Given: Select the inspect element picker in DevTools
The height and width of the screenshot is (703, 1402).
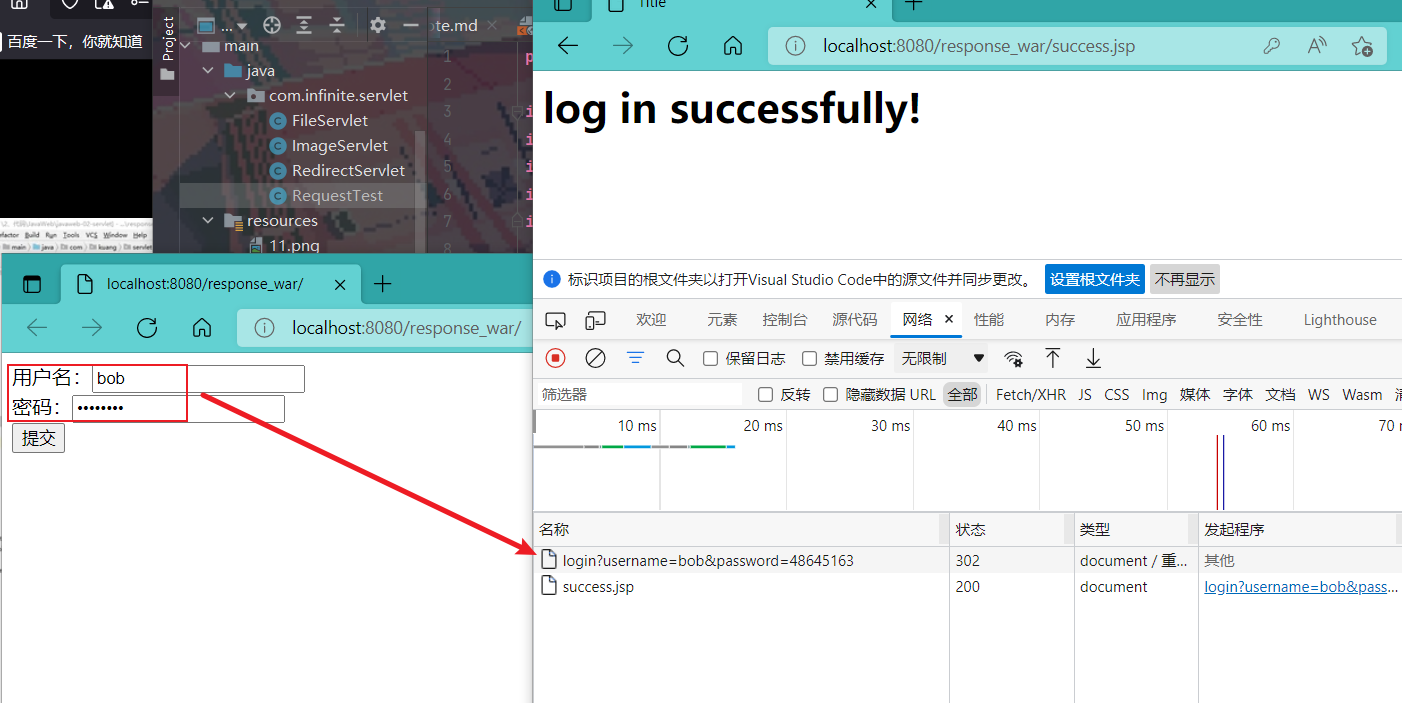Looking at the screenshot, I should coord(556,320).
